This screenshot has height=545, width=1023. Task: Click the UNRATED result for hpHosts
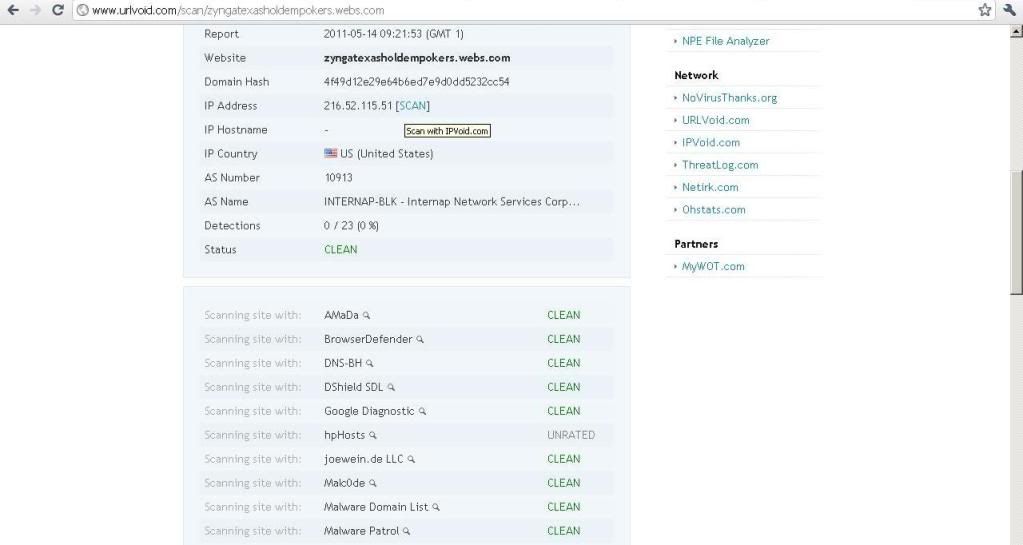pos(571,435)
